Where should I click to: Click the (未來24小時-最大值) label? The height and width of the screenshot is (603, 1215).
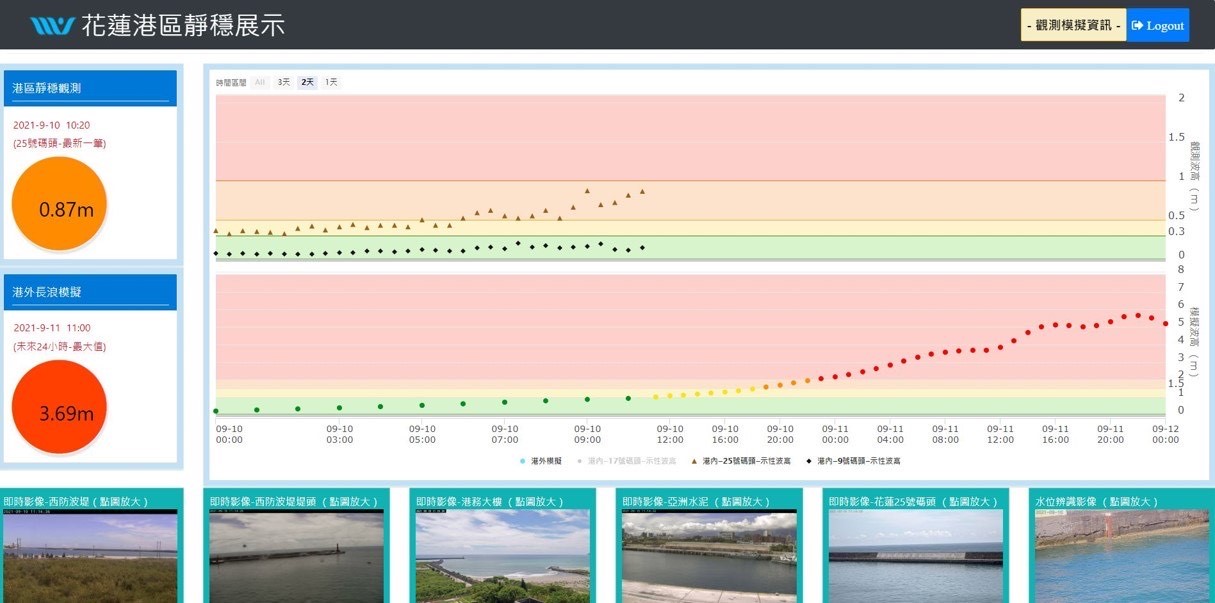coord(59,346)
